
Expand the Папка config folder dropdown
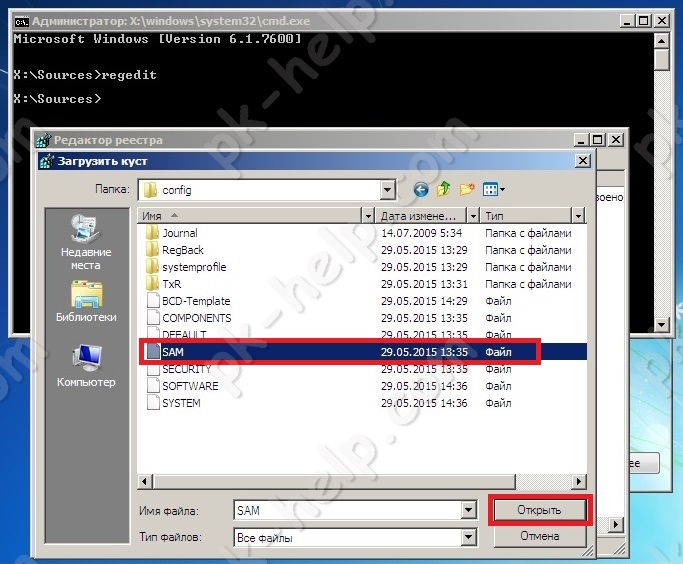pyautogui.click(x=387, y=189)
